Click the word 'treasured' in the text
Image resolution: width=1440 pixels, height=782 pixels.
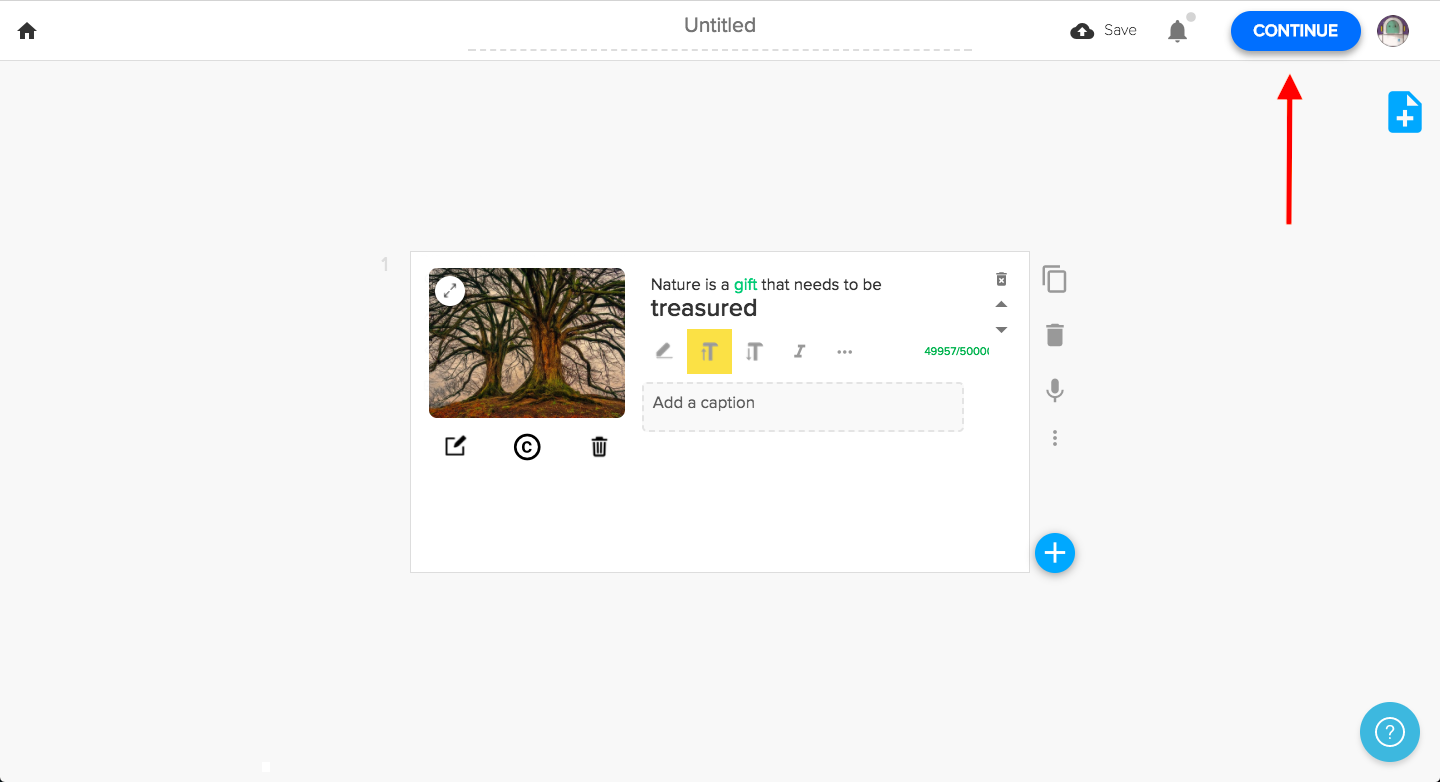(704, 308)
